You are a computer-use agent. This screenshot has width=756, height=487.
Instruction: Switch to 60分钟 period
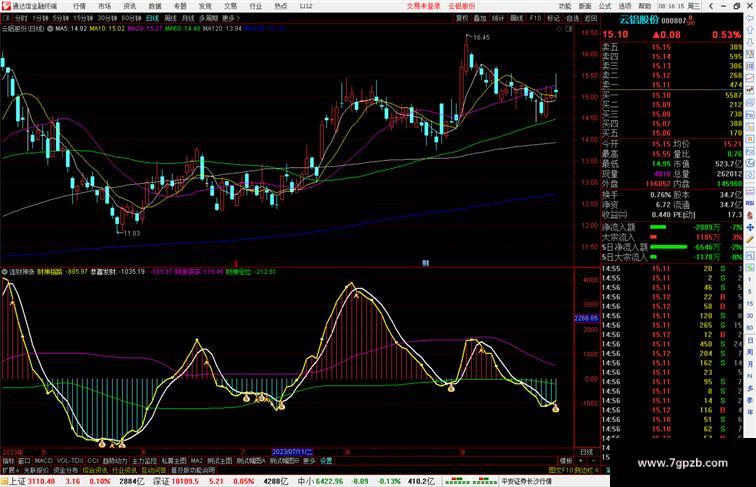pos(131,18)
